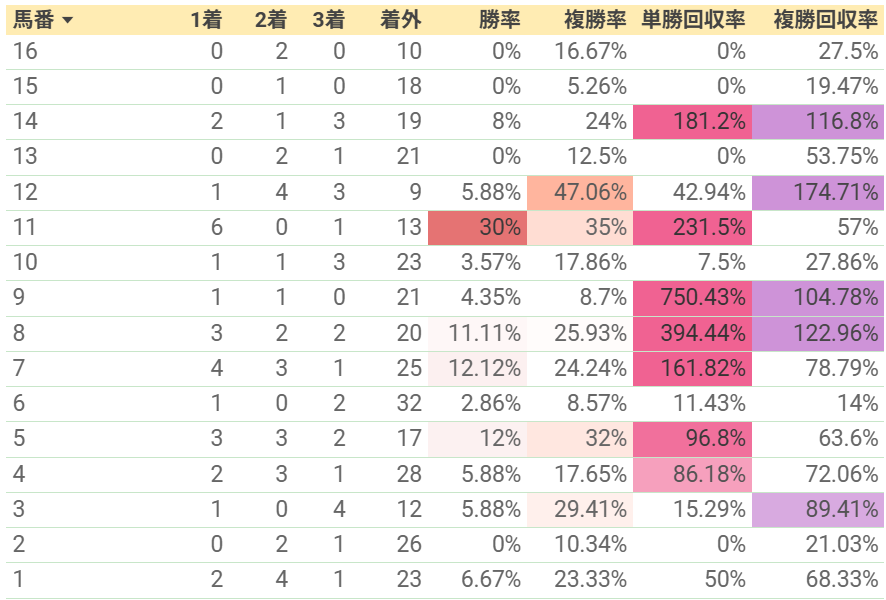Click the 複勝回収率 column header

(x=826, y=20)
